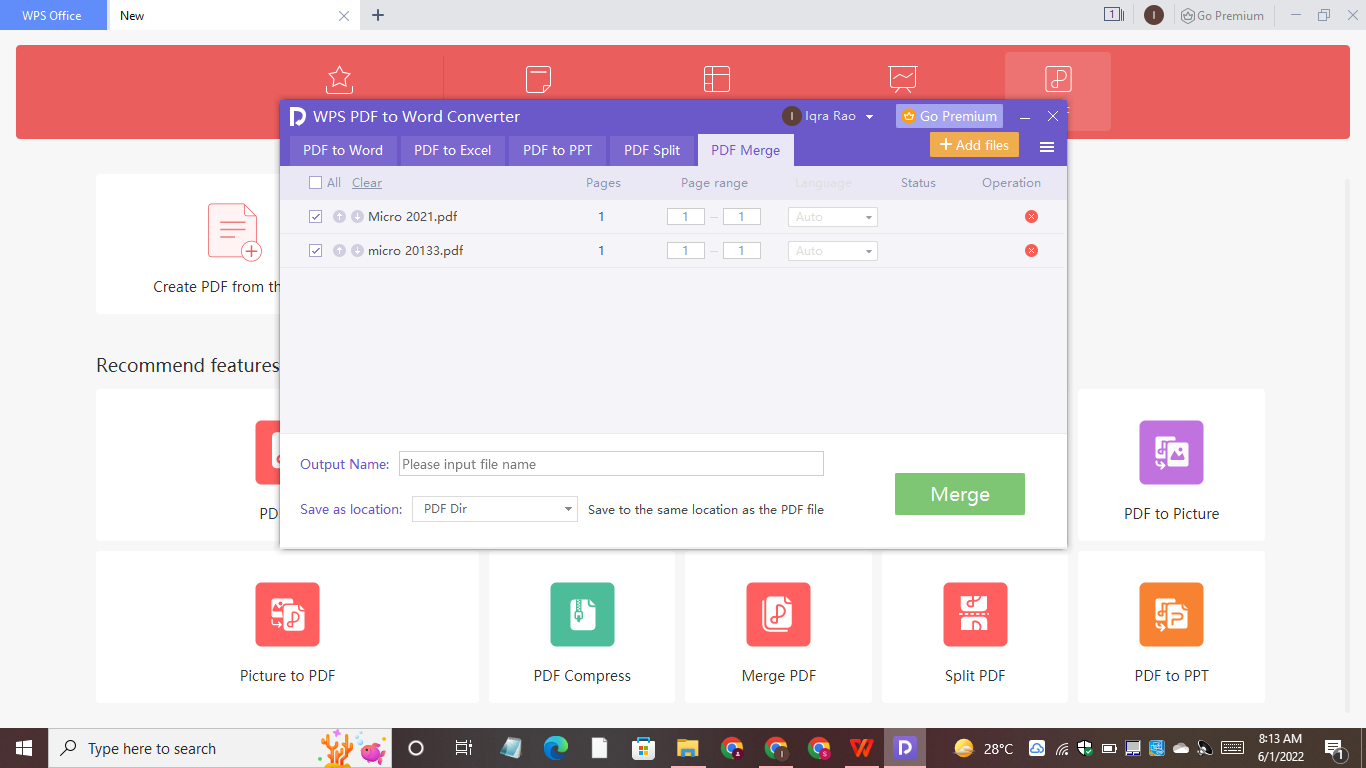Click the Output Name input field
Screen dimensions: 1366x768
pyautogui.click(x=611, y=464)
